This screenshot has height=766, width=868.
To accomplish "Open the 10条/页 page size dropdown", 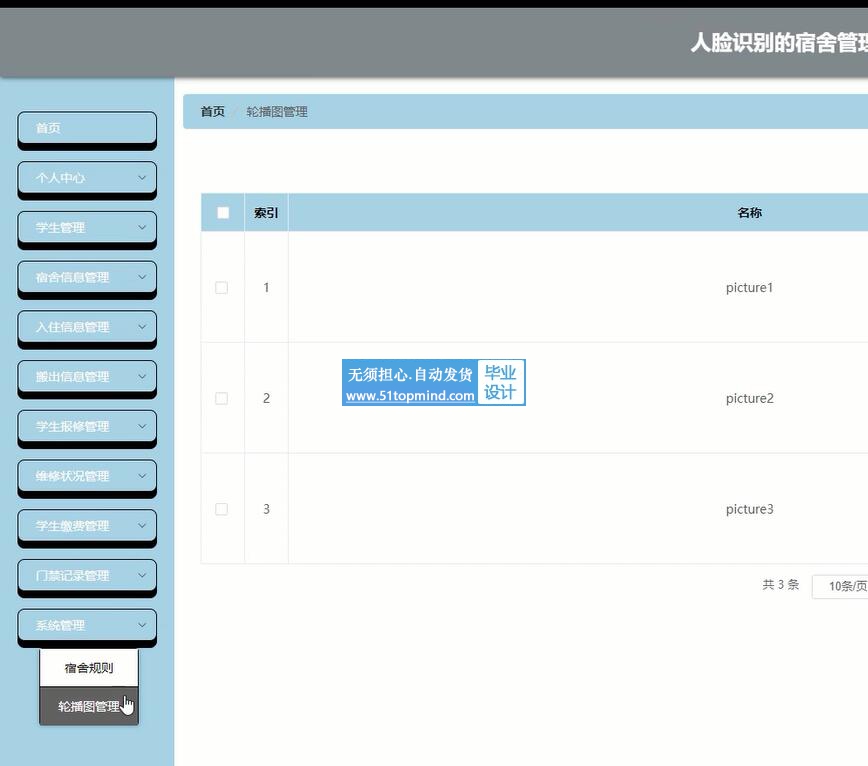I will coord(840,586).
